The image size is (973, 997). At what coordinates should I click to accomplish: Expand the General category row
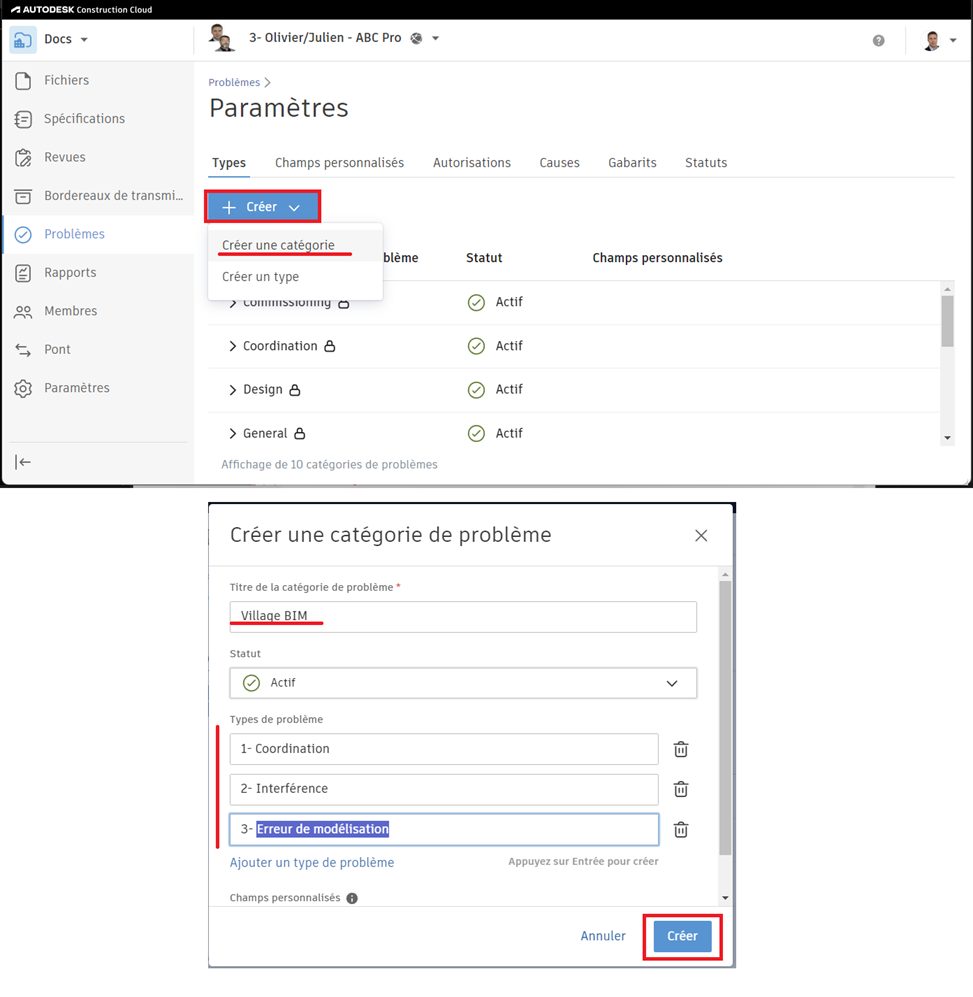[x=233, y=434]
